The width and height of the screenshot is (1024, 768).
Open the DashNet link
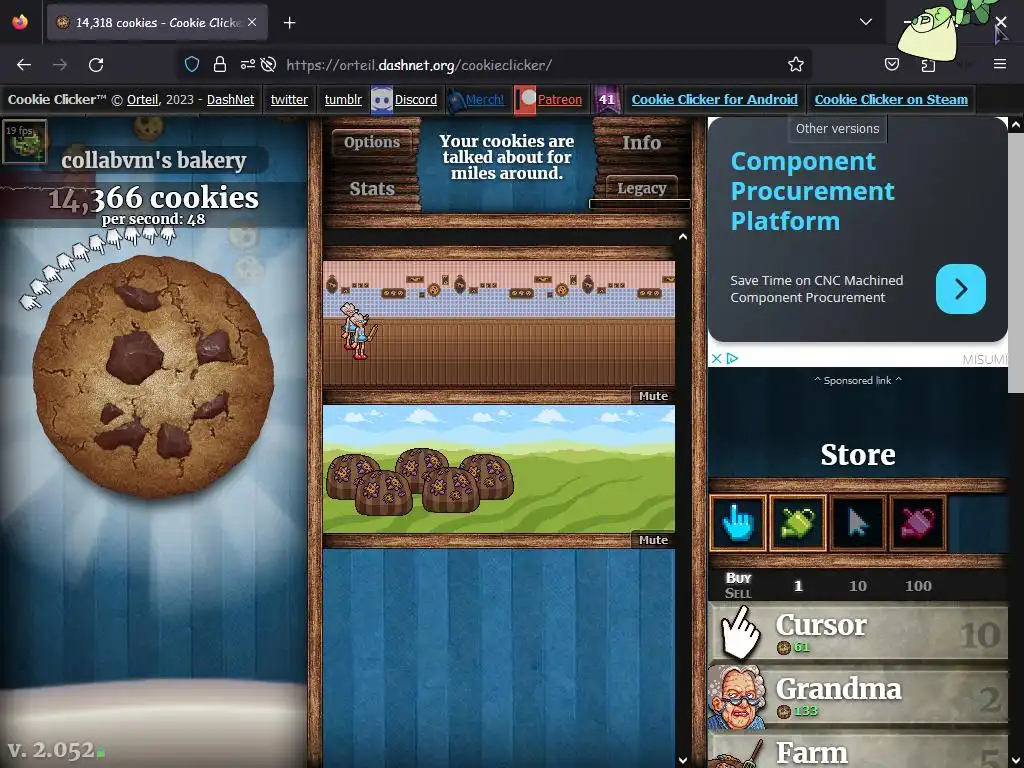click(231, 100)
